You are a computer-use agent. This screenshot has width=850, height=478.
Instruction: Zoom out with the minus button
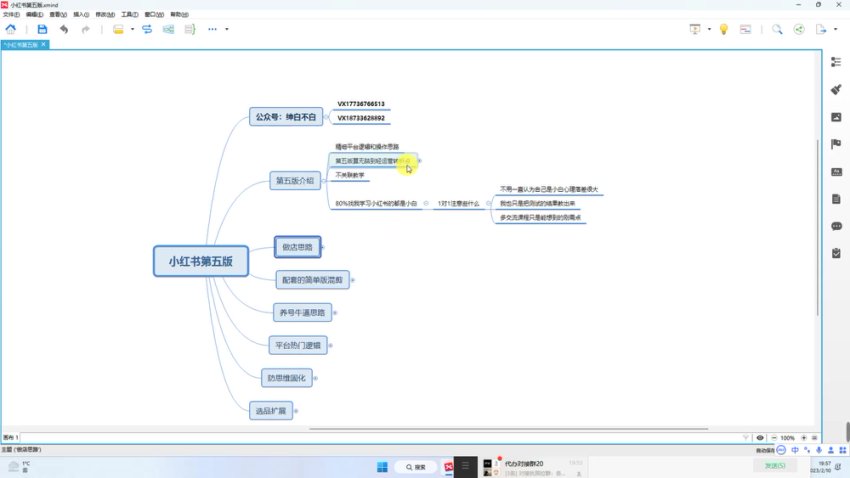point(774,438)
